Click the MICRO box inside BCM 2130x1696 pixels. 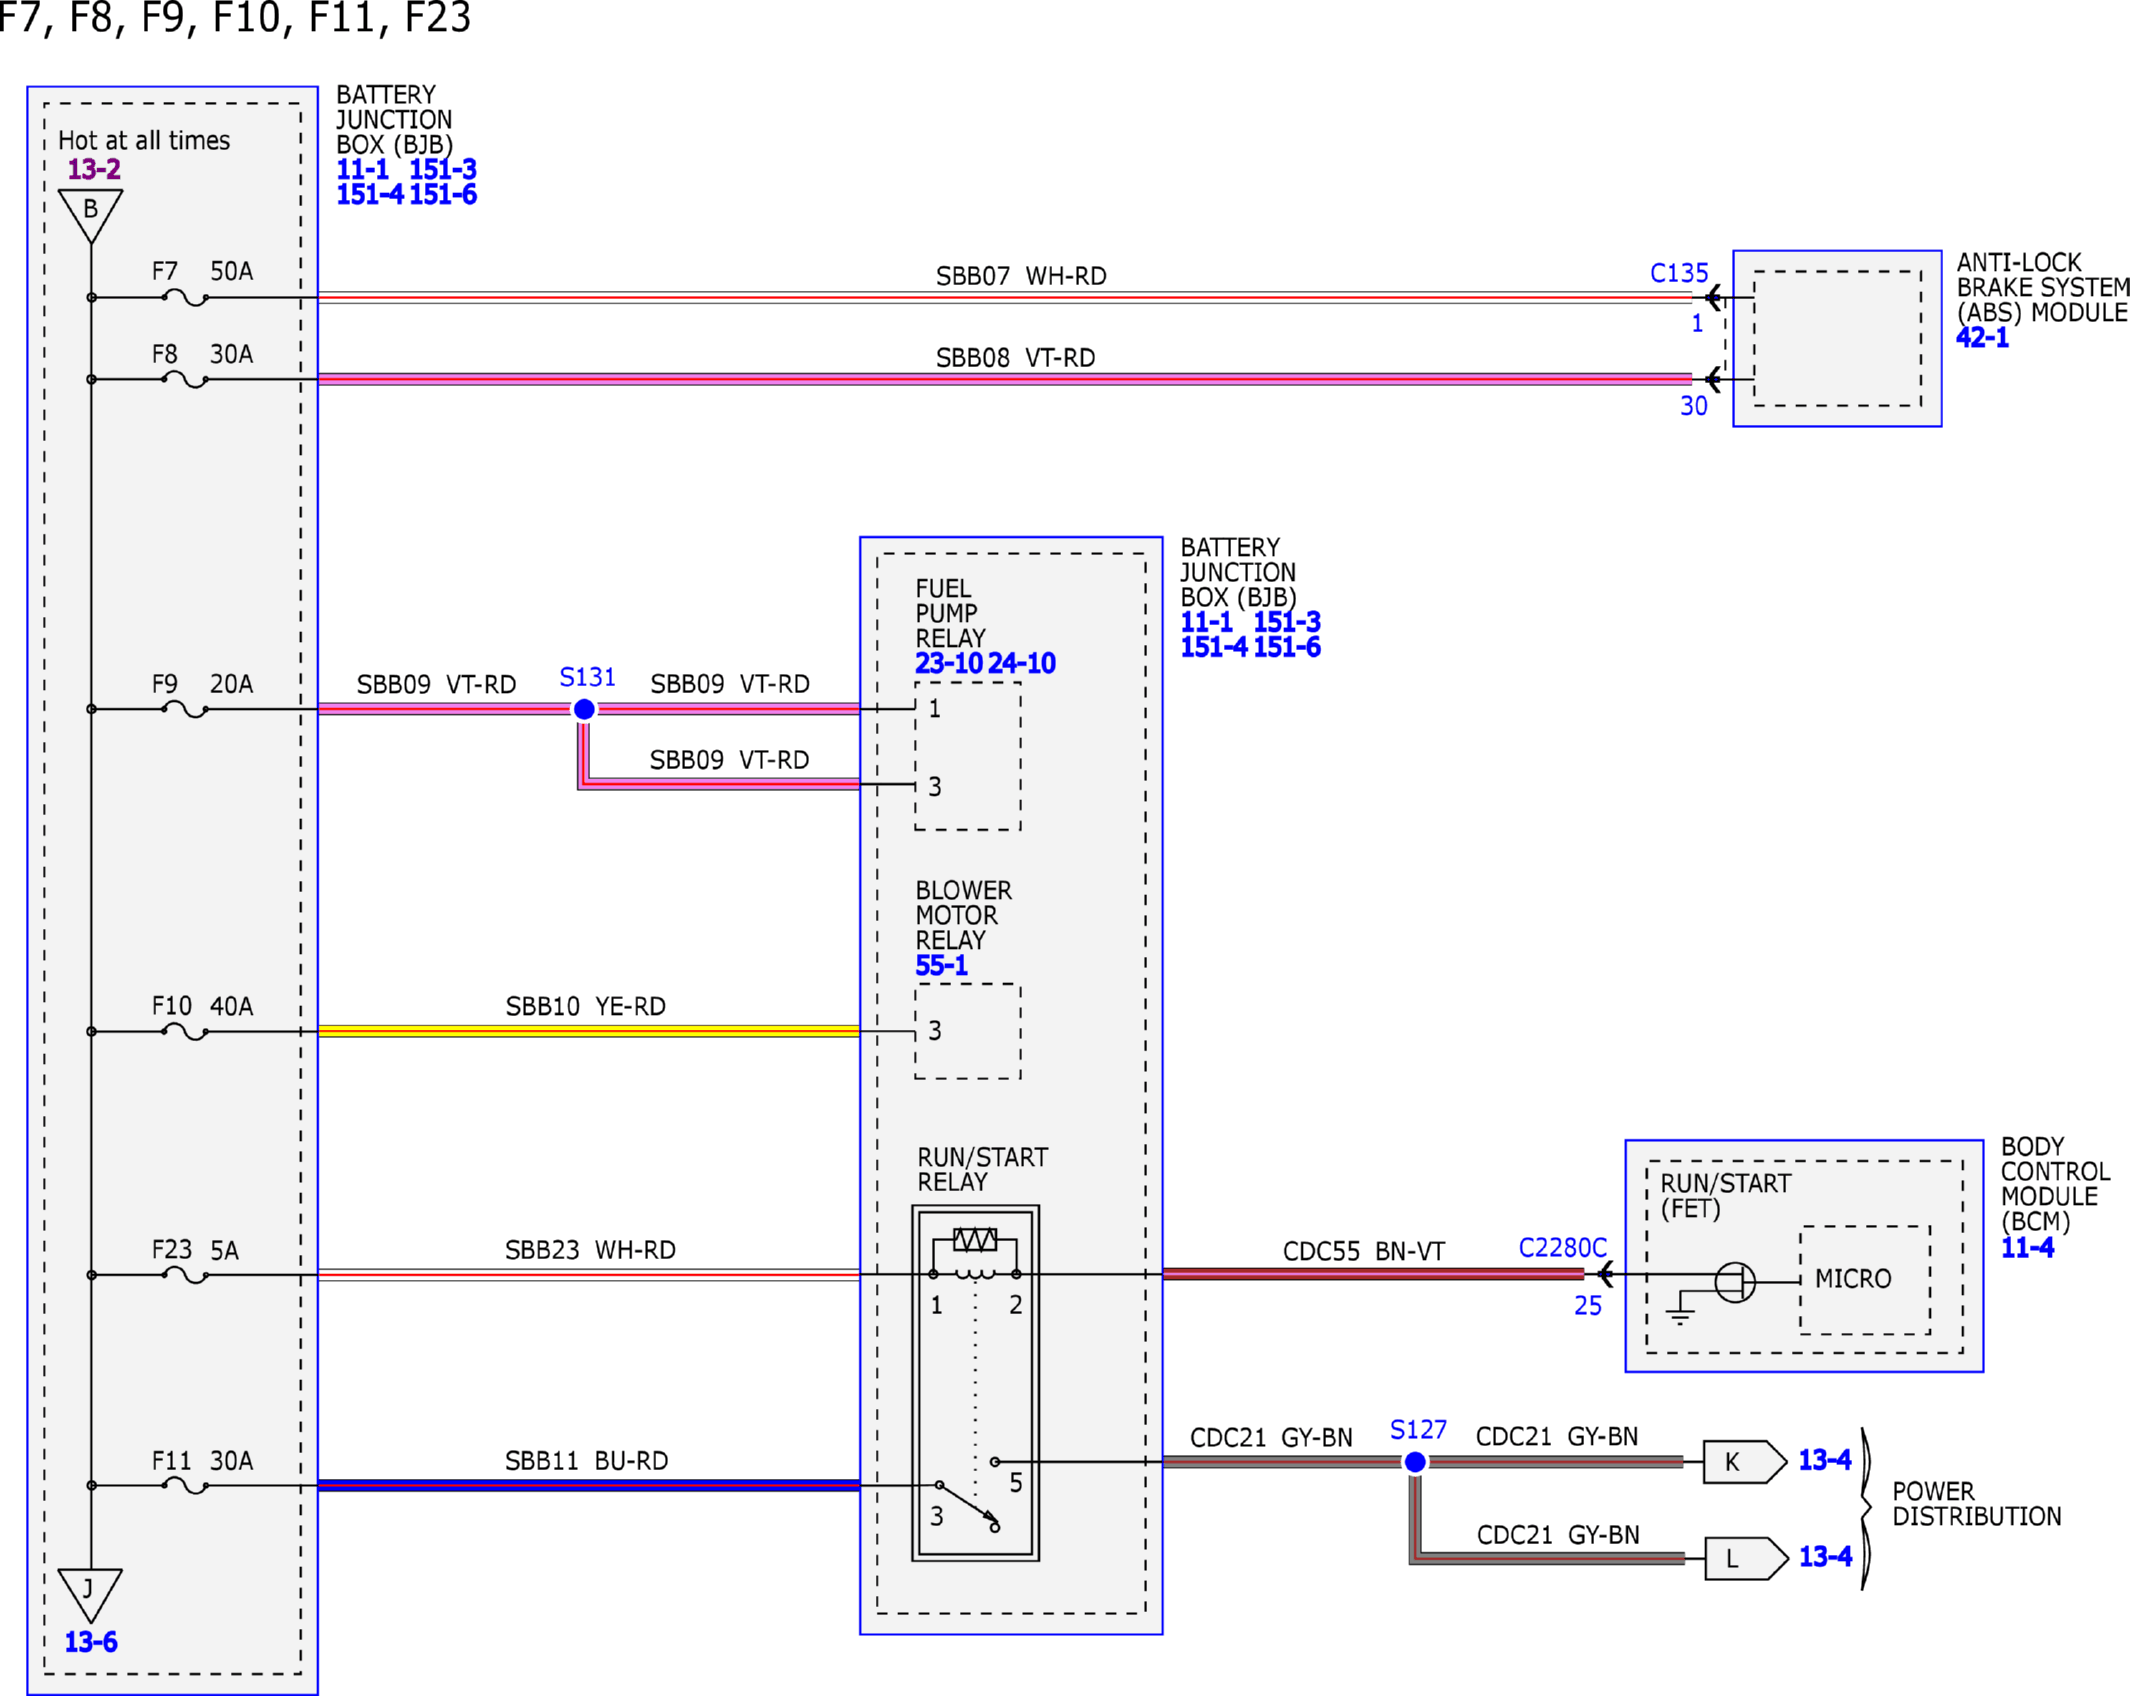[1865, 1280]
